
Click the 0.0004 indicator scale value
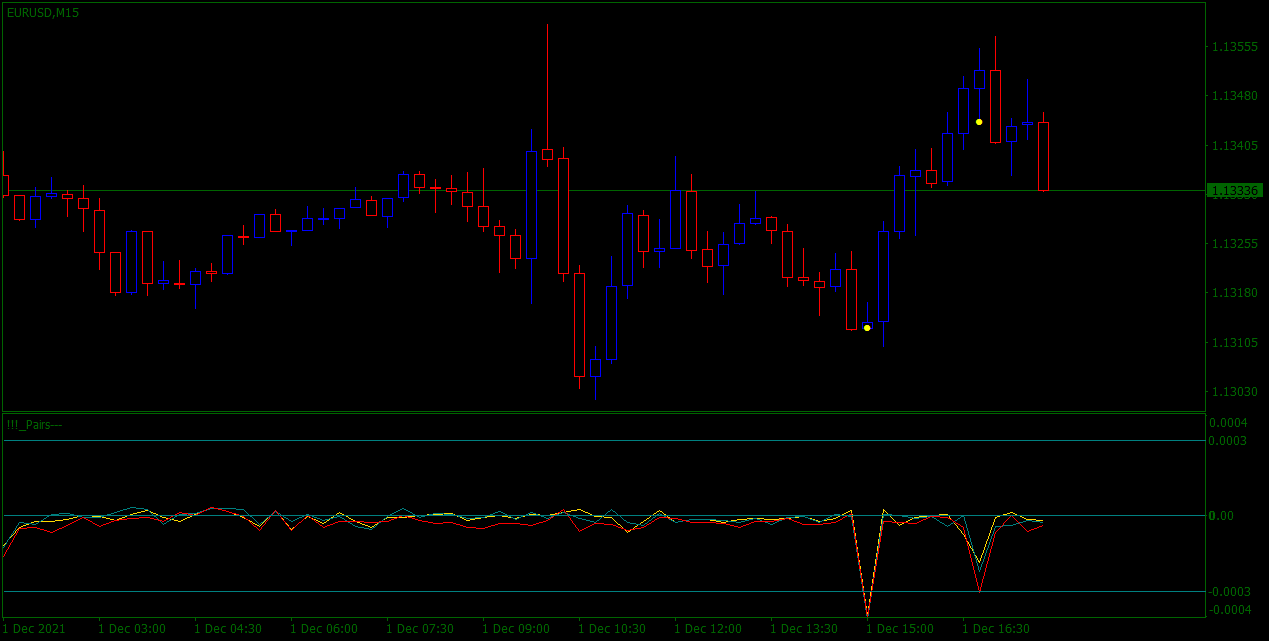point(1229,423)
